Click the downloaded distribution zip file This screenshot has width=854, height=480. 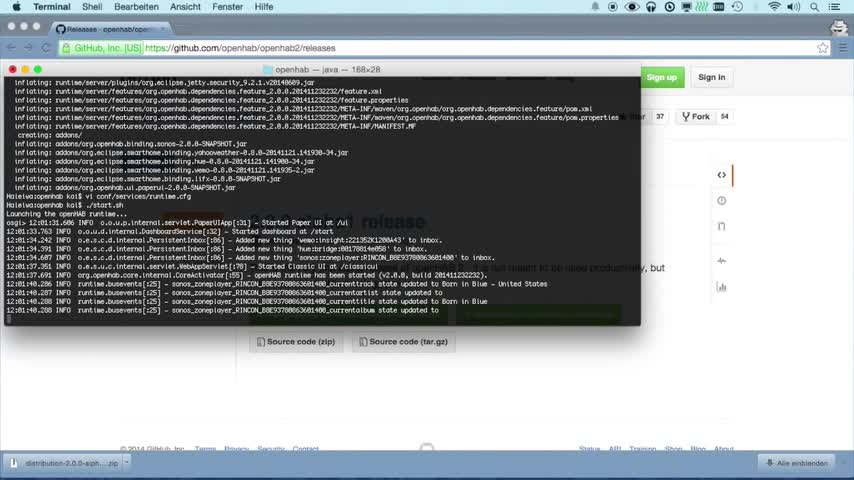(x=64, y=463)
